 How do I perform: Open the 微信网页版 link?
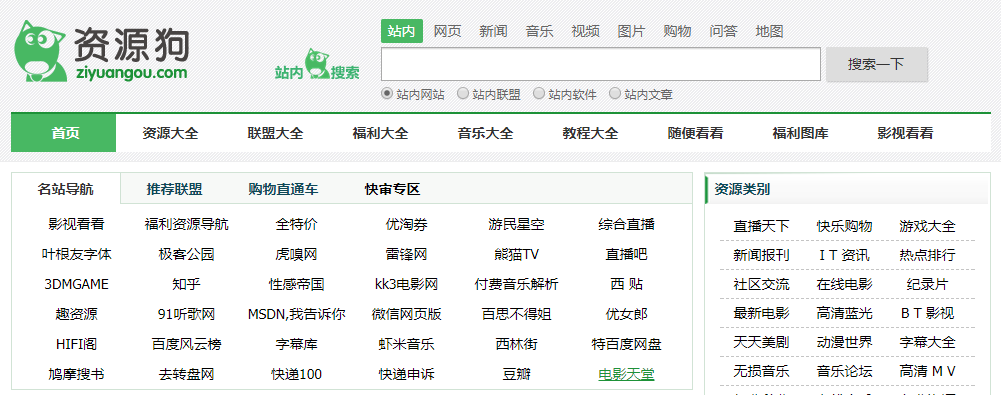(x=407, y=315)
